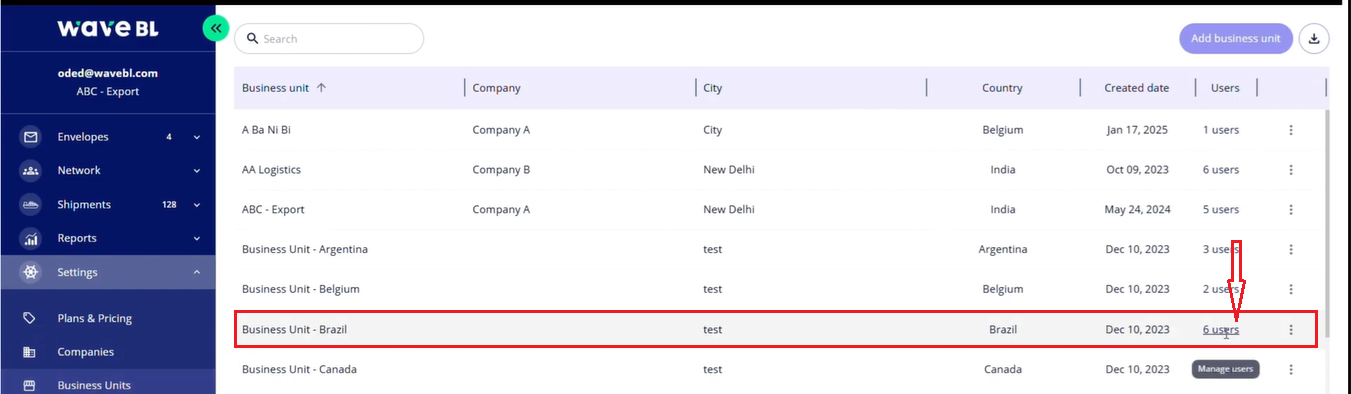Collapse the Settings menu chevron
Viewport: 1351px width, 394px height.
197,272
